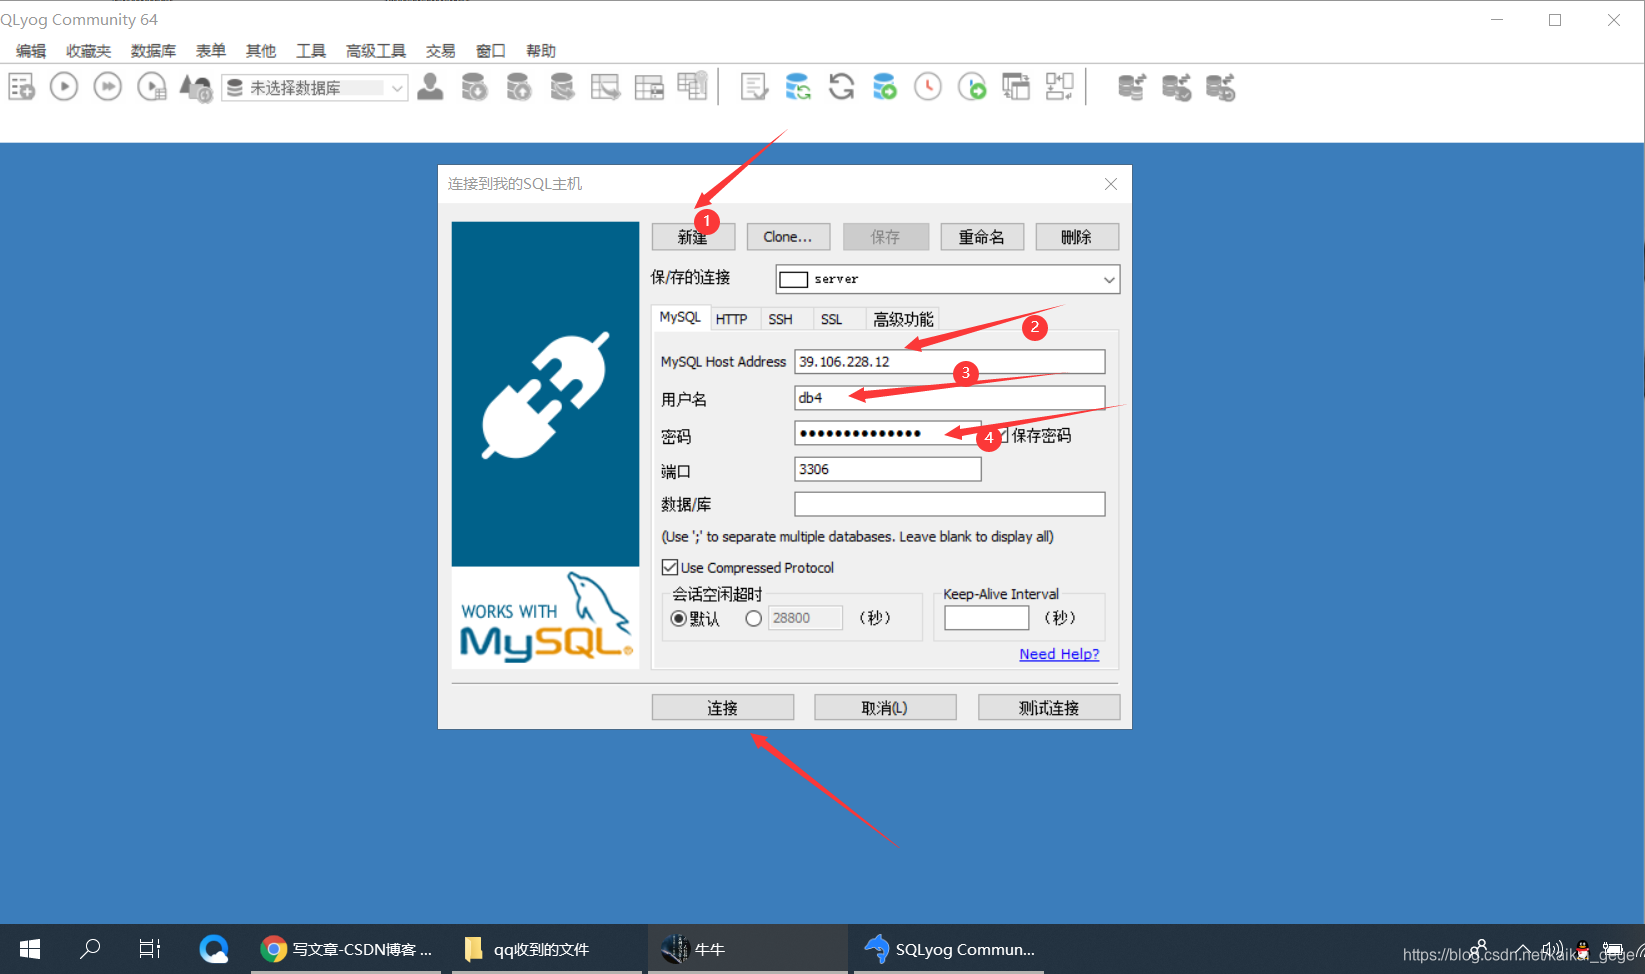Click the 端口 port field 3306
Viewport: 1645px width, 974px height.
point(888,469)
